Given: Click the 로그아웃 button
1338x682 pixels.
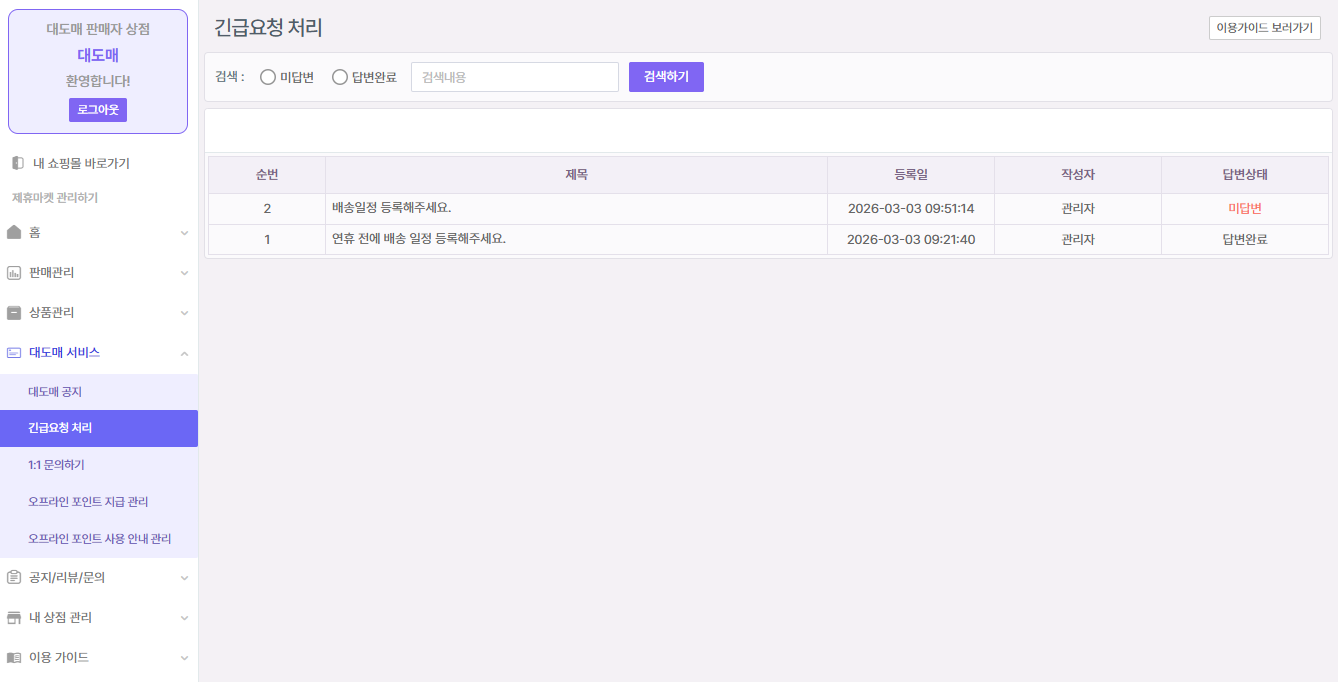Looking at the screenshot, I should click(x=98, y=110).
